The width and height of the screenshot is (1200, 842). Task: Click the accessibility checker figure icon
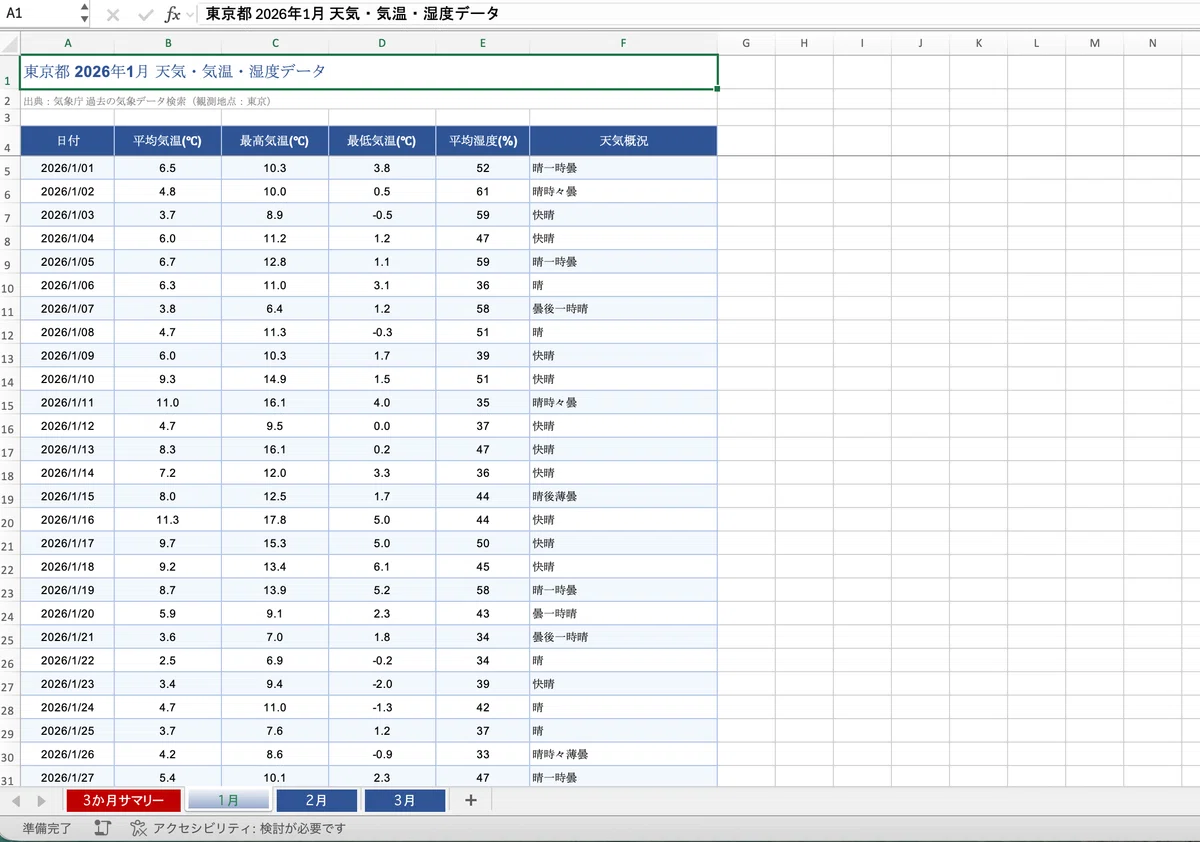(x=139, y=828)
